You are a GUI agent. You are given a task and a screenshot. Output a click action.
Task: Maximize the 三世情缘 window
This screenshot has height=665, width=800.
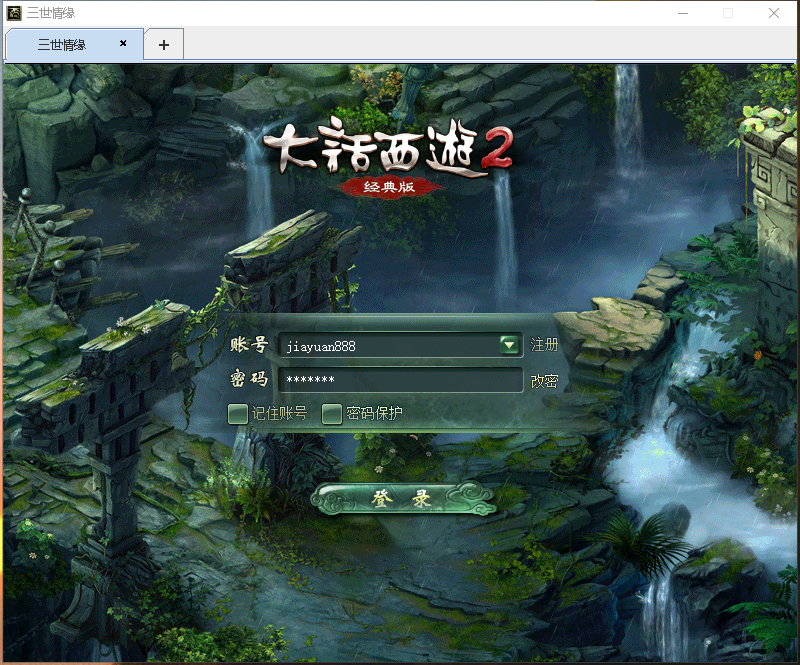point(728,13)
